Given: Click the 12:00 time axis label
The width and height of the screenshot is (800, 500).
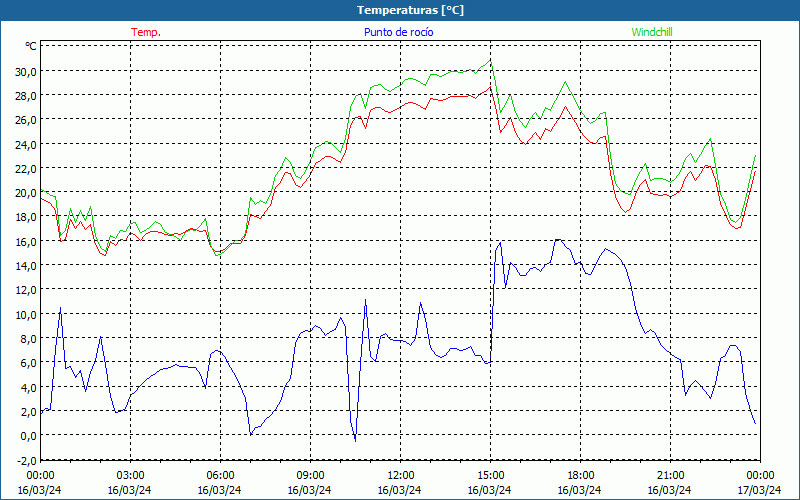Looking at the screenshot, I should [401, 476].
